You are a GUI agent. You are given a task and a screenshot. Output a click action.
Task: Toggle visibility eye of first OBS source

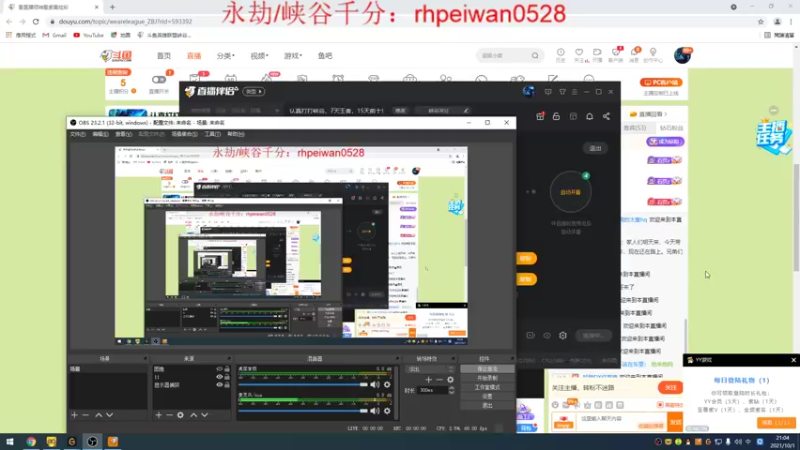220,369
